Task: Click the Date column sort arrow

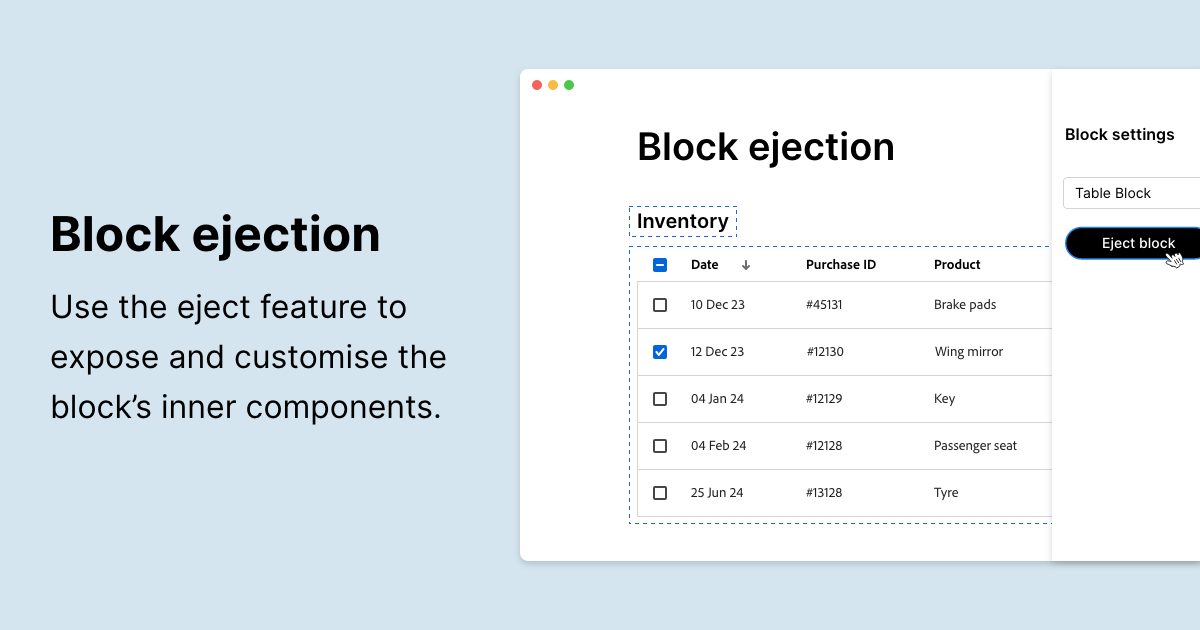Action: pyautogui.click(x=746, y=265)
